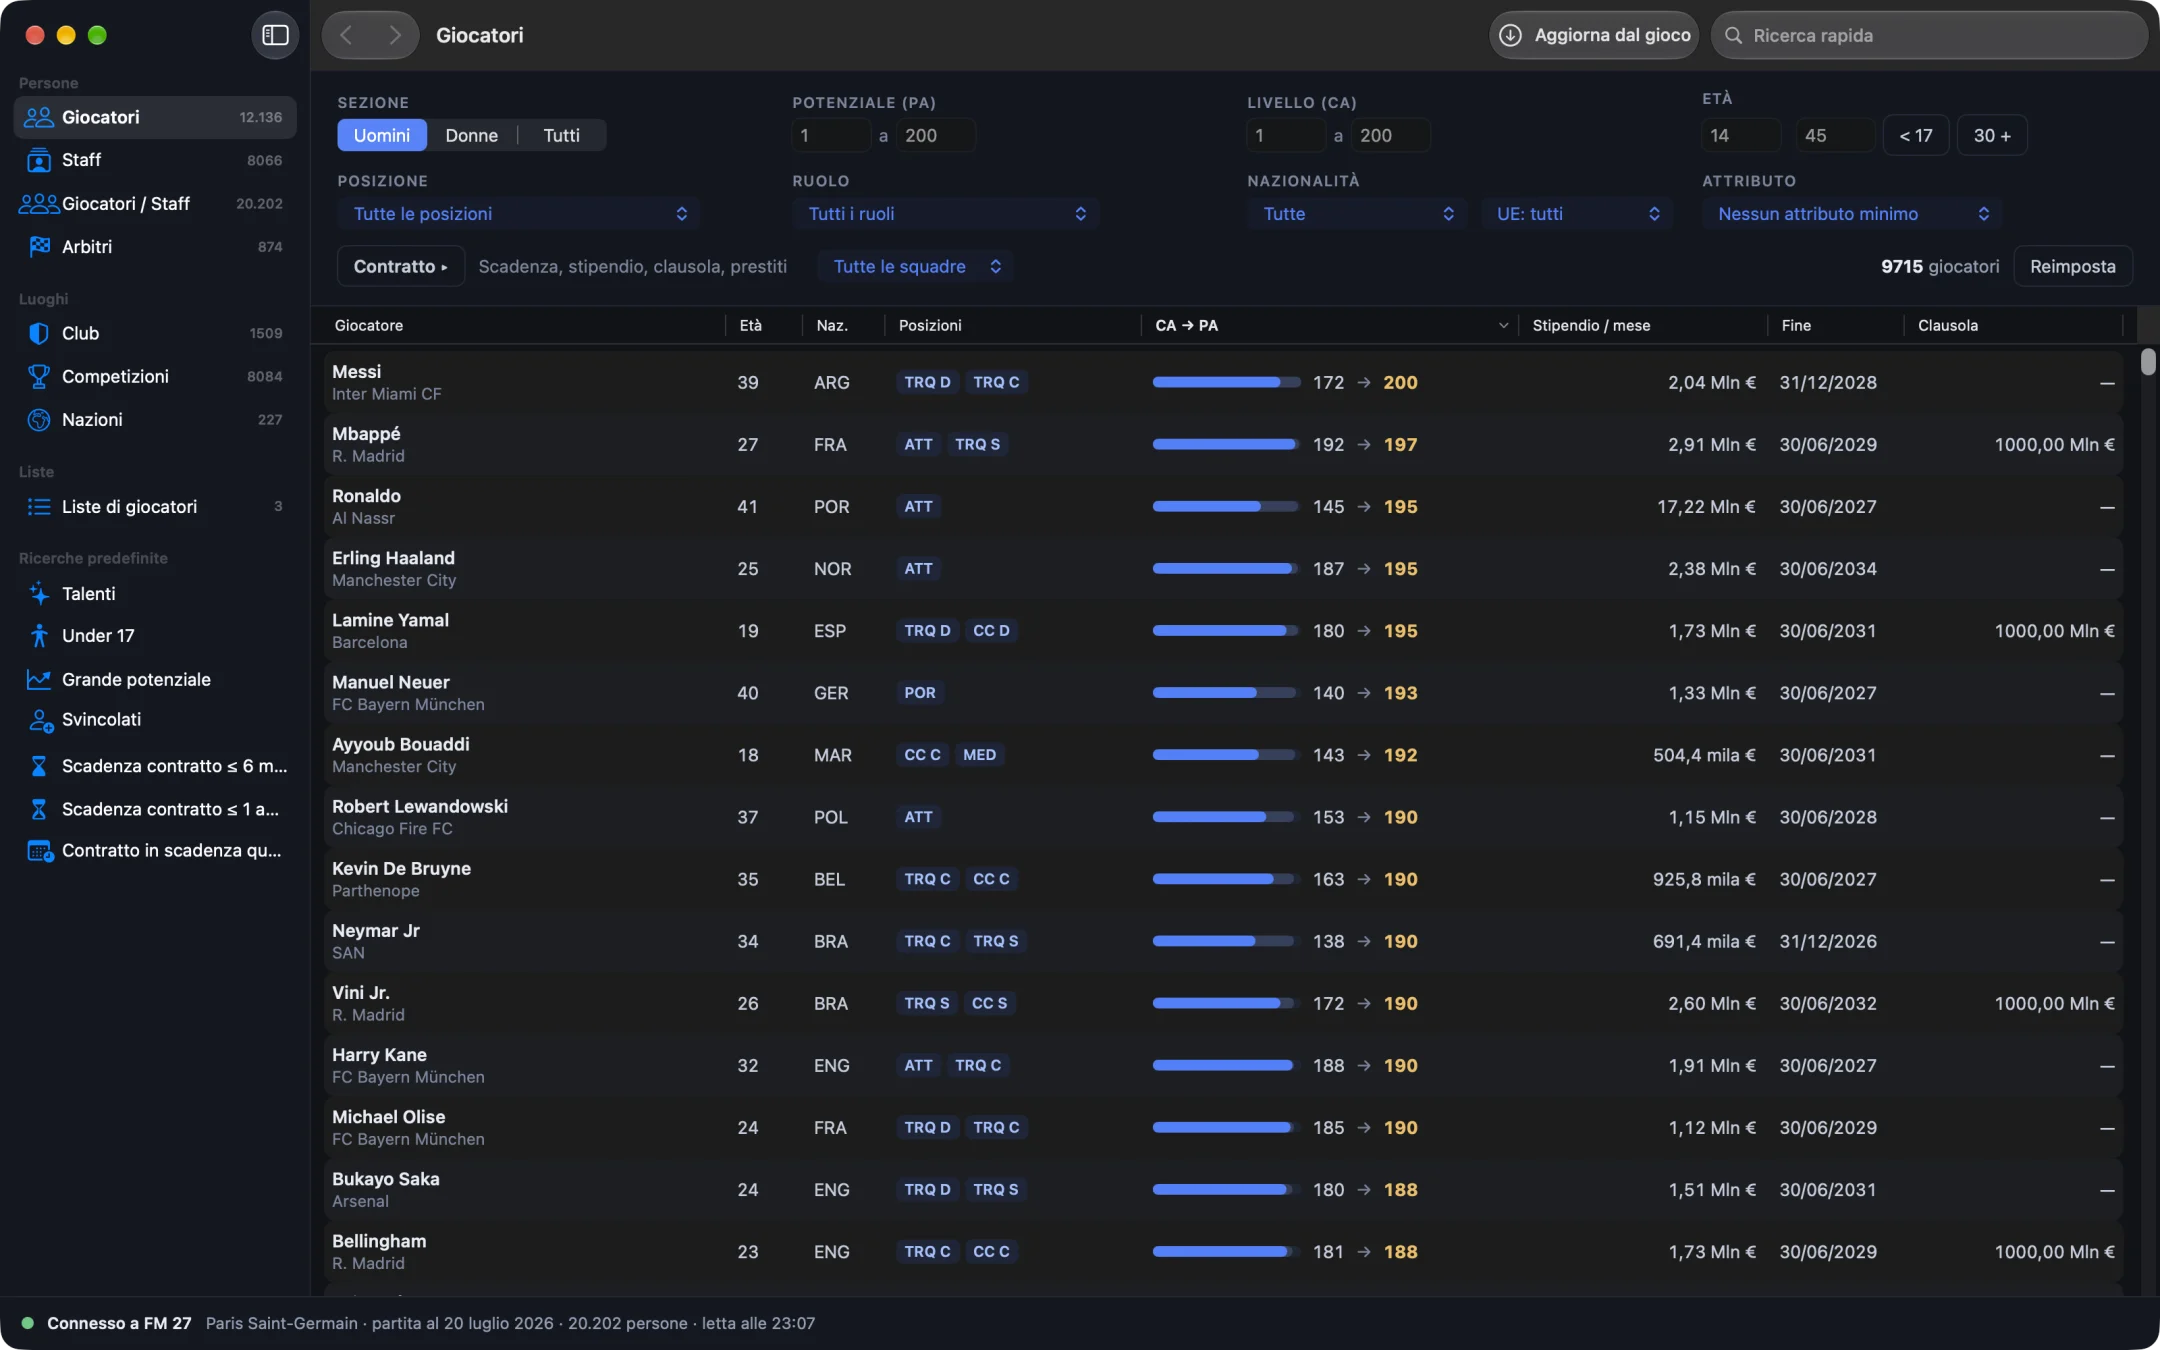
Task: Select the Donne section segment
Action: pos(471,135)
